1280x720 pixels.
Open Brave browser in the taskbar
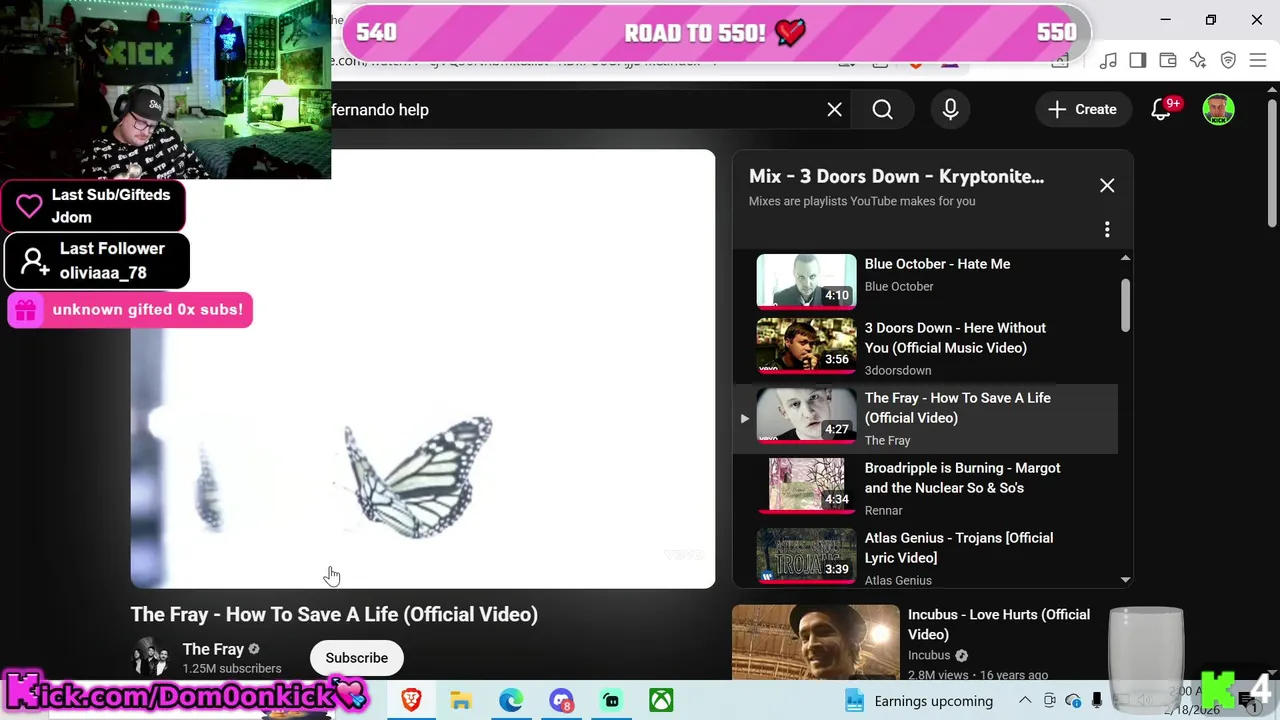point(411,700)
